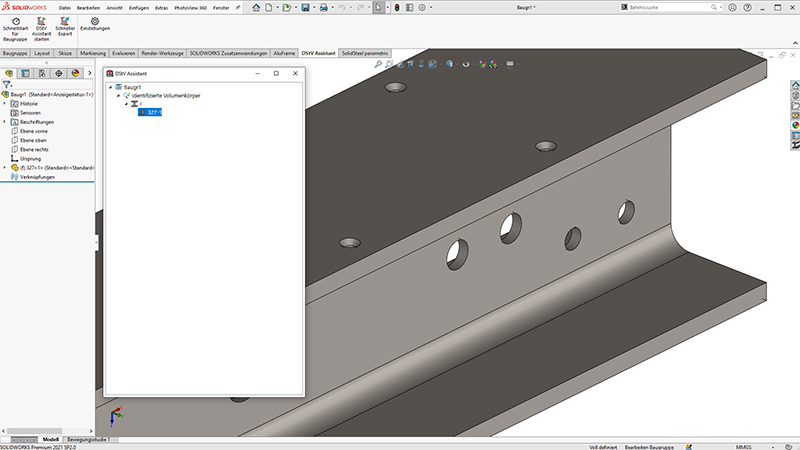Expand the Historie tree node
800x450 pixels.
click(5, 104)
